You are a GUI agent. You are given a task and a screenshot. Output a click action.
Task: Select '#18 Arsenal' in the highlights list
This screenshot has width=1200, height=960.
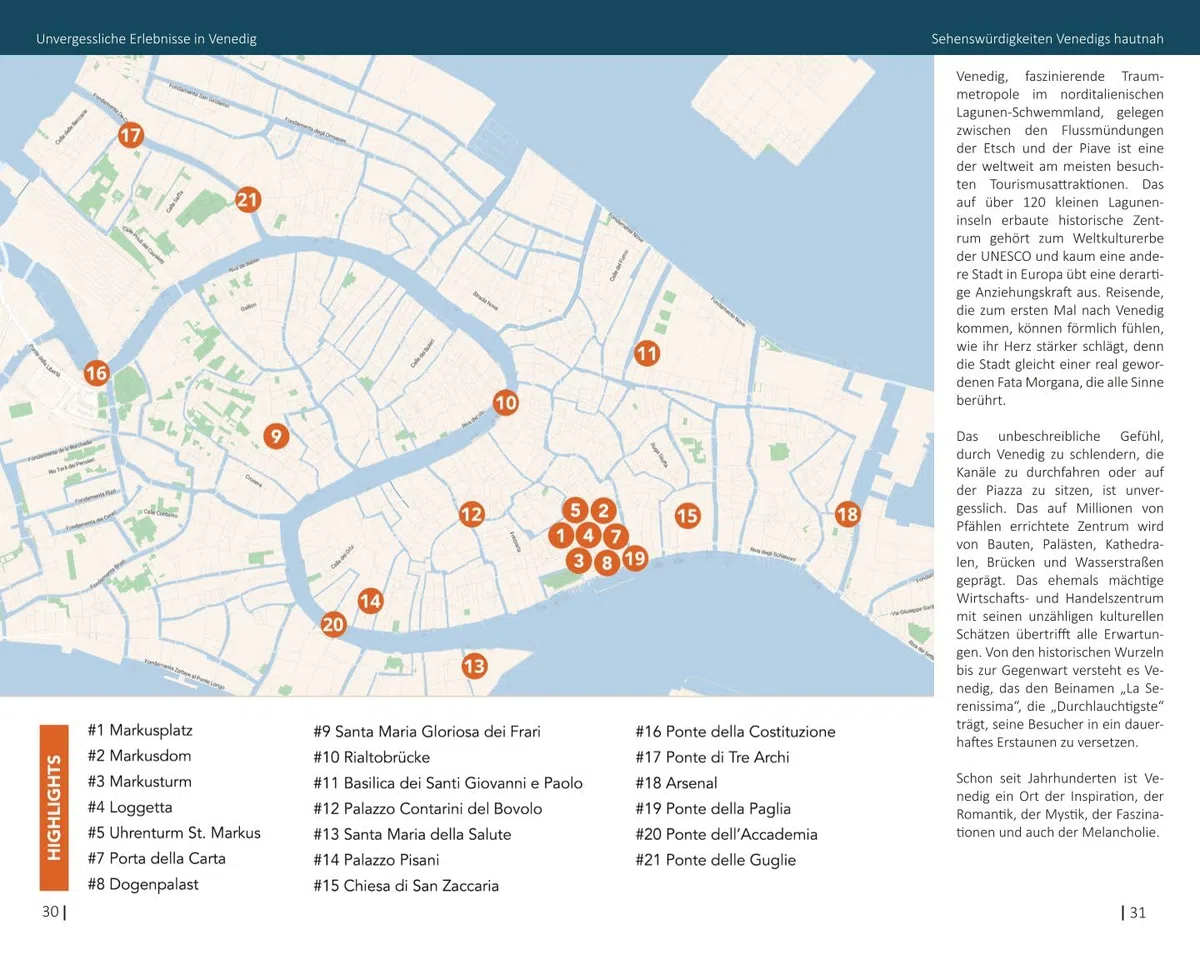point(676,783)
